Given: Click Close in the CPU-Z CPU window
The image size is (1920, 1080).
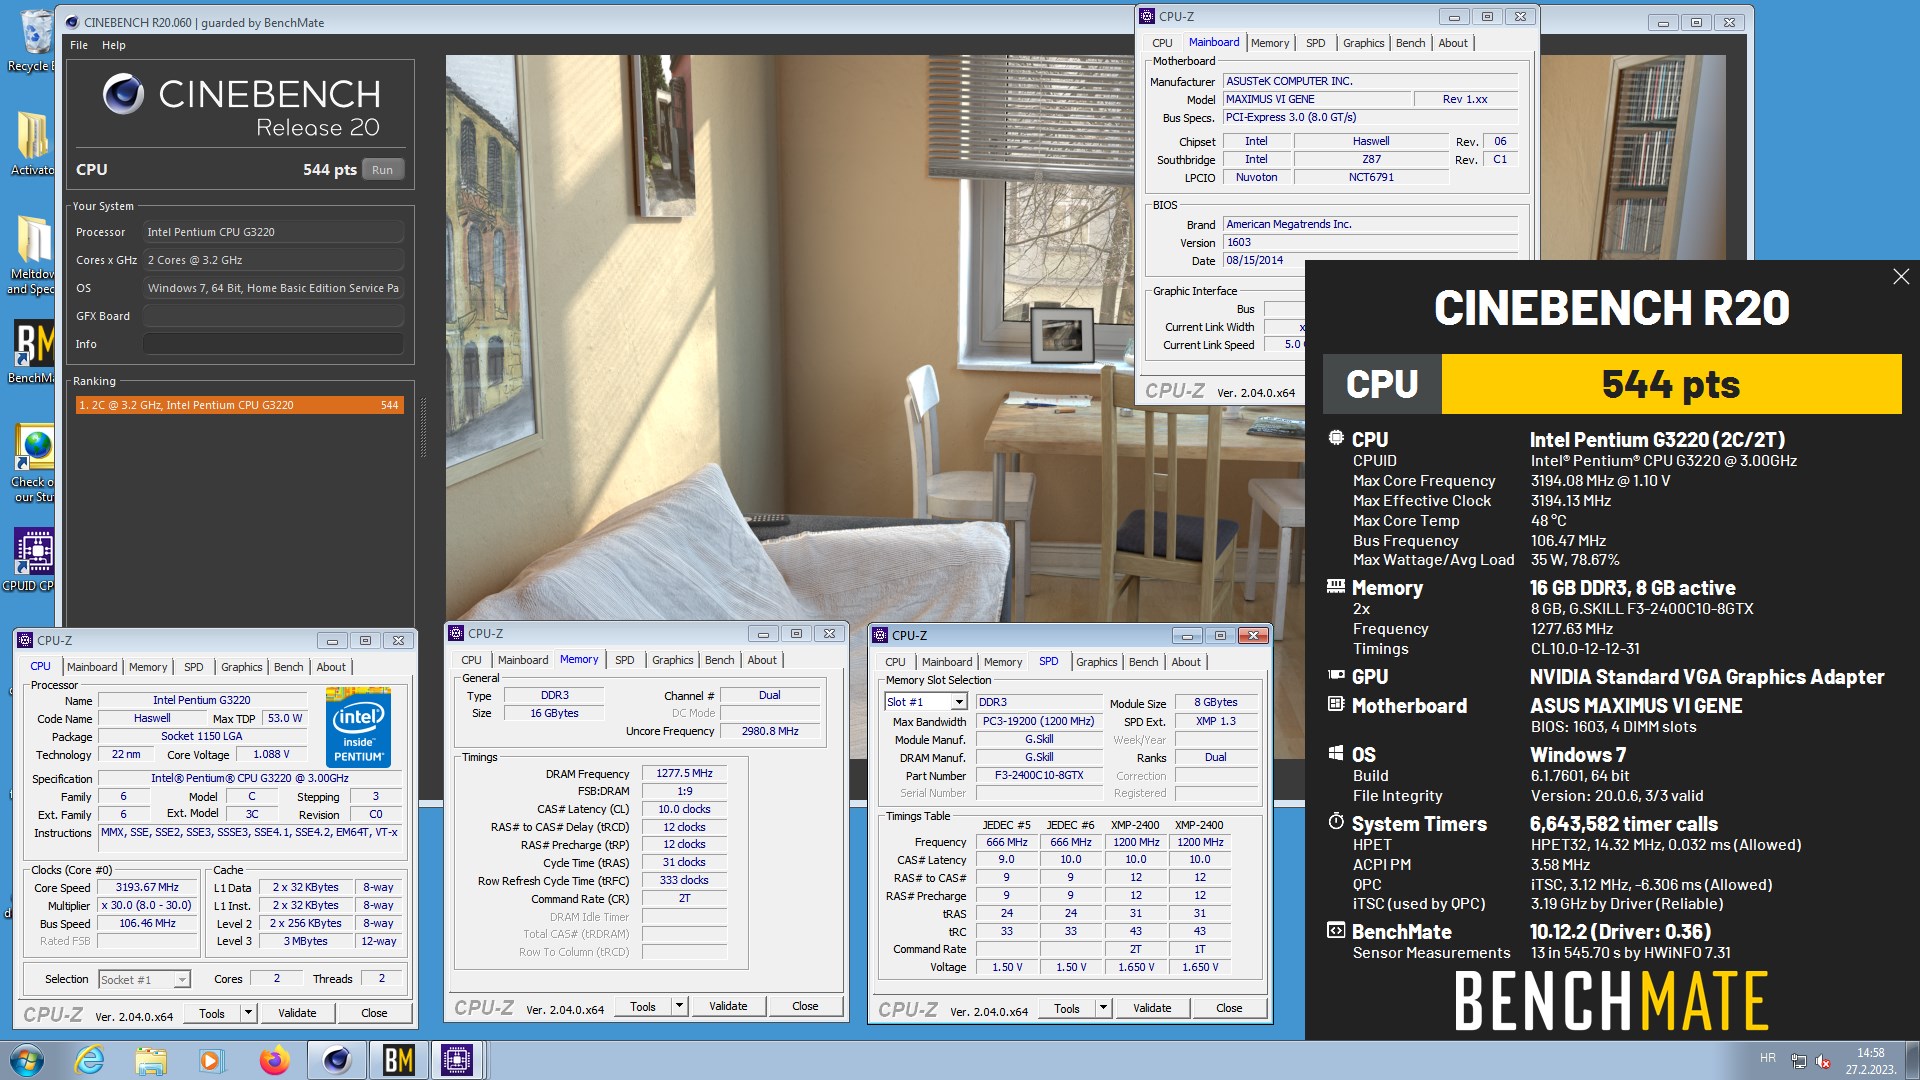Looking at the screenshot, I should click(x=374, y=1013).
